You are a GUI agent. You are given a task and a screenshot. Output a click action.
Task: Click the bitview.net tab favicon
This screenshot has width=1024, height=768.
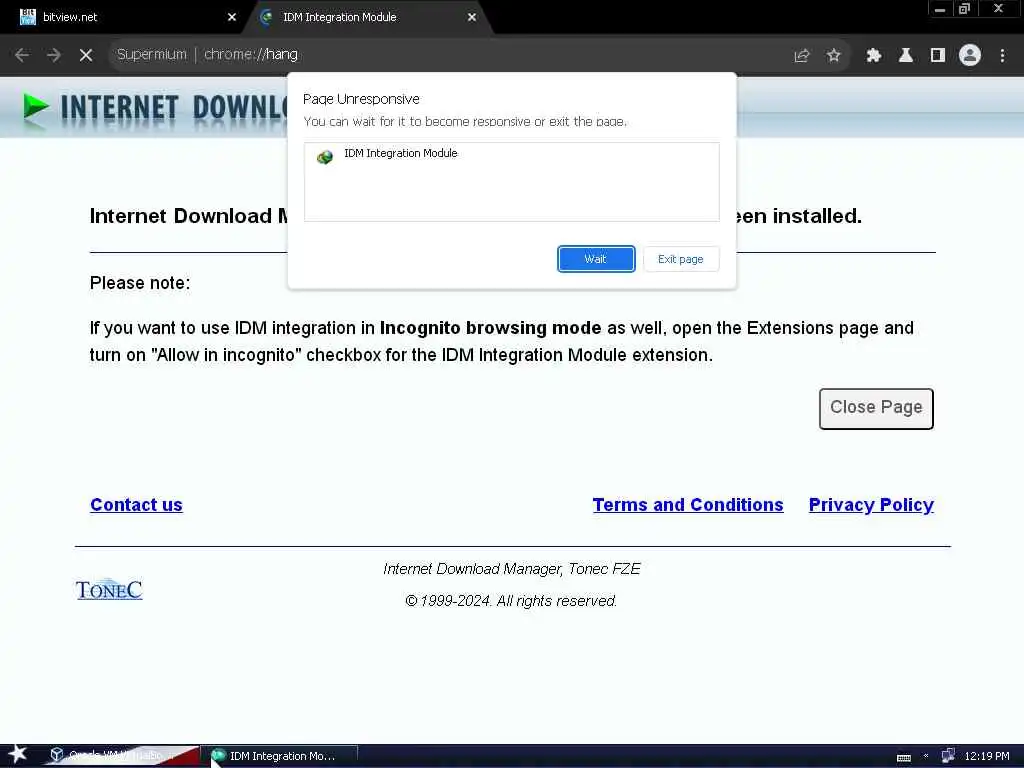(x=27, y=17)
